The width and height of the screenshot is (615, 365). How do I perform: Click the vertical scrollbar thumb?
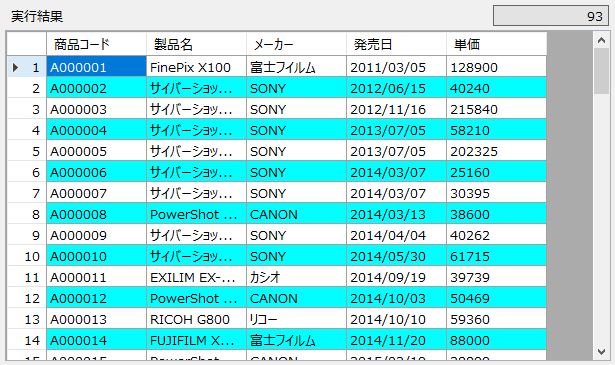(x=601, y=71)
